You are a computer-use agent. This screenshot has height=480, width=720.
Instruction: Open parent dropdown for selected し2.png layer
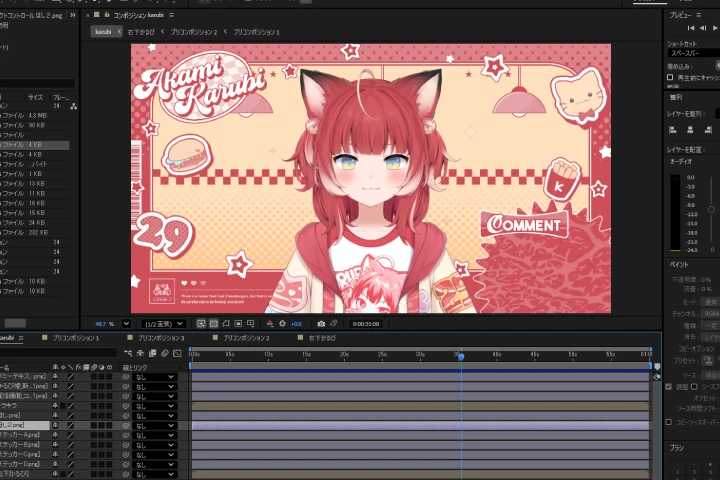155,425
